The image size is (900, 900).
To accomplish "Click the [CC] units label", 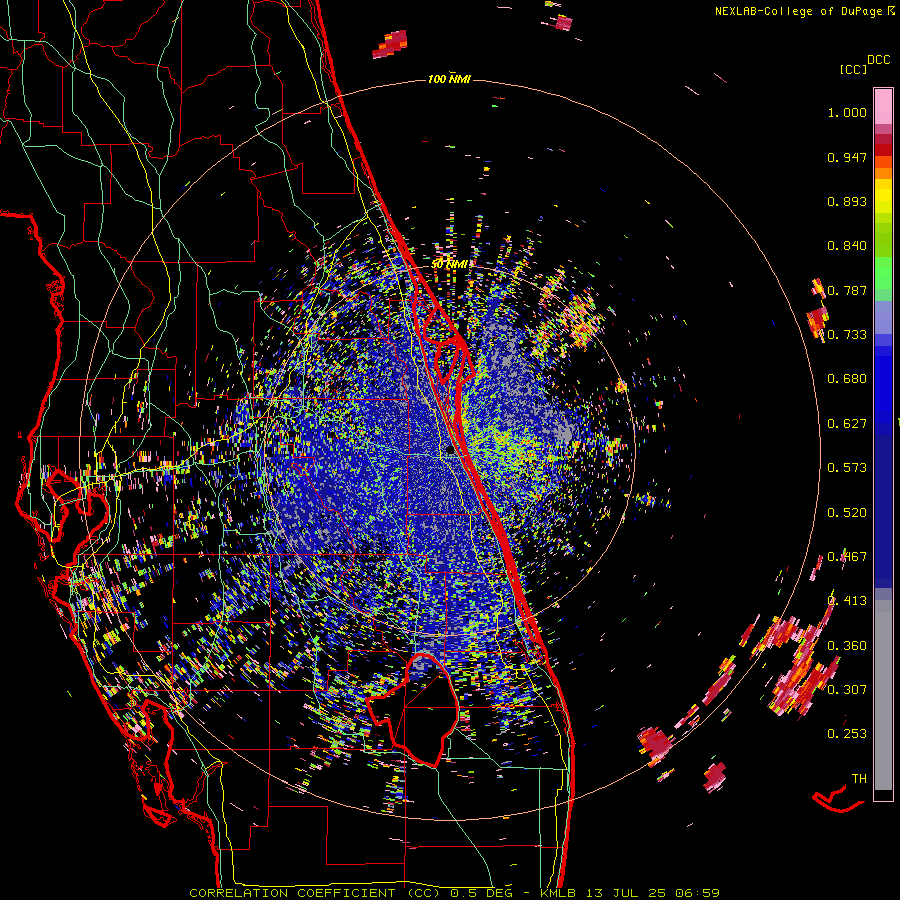I will [853, 69].
